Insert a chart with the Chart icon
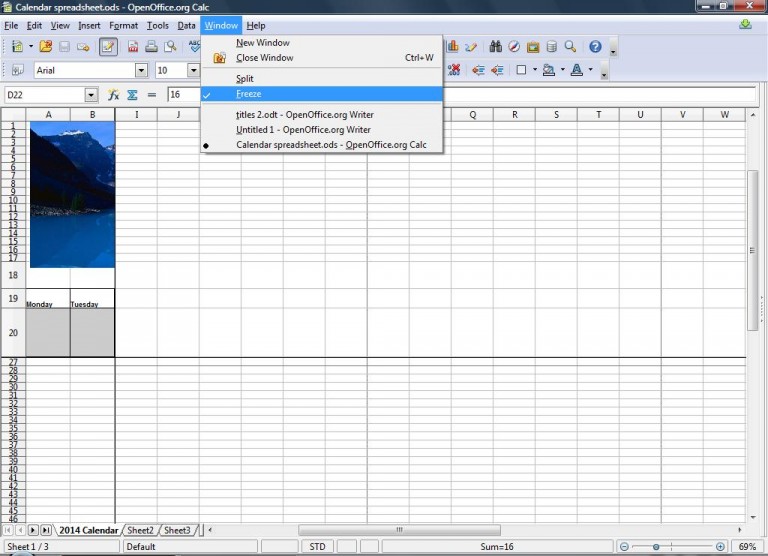Viewport: 768px width, 556px height. pos(453,47)
